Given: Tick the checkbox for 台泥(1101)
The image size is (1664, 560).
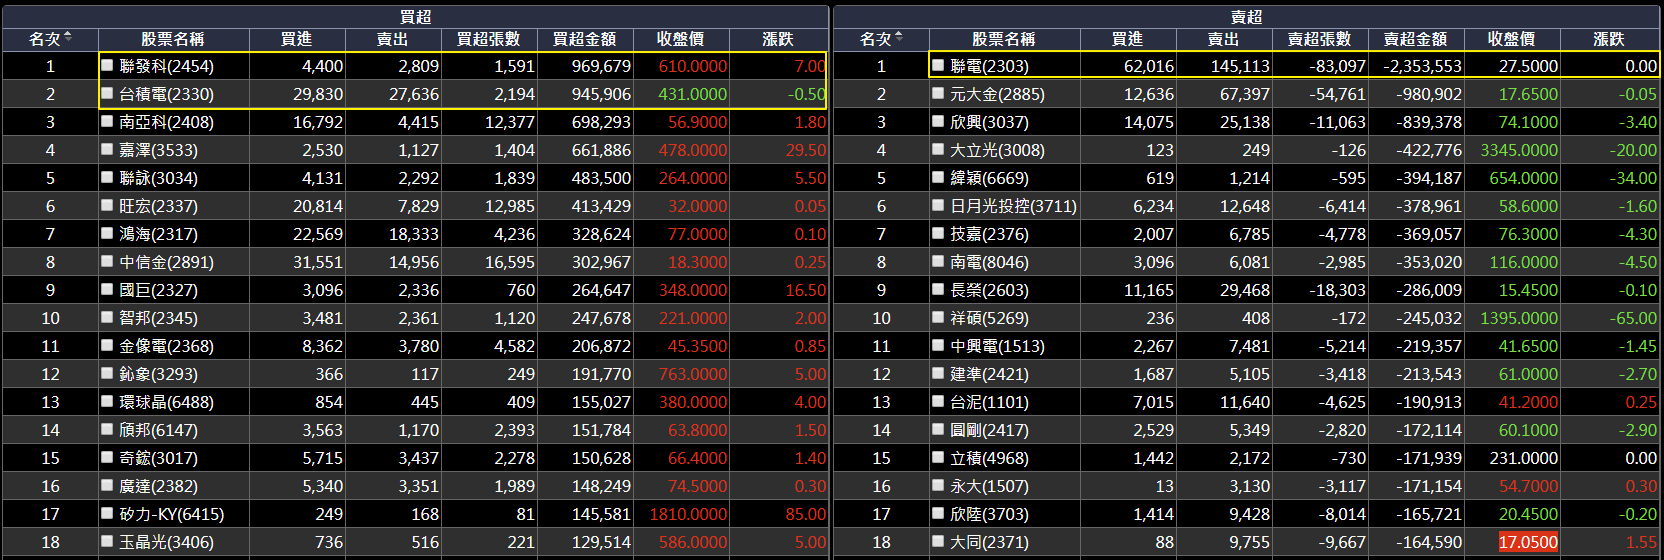Looking at the screenshot, I should [938, 401].
